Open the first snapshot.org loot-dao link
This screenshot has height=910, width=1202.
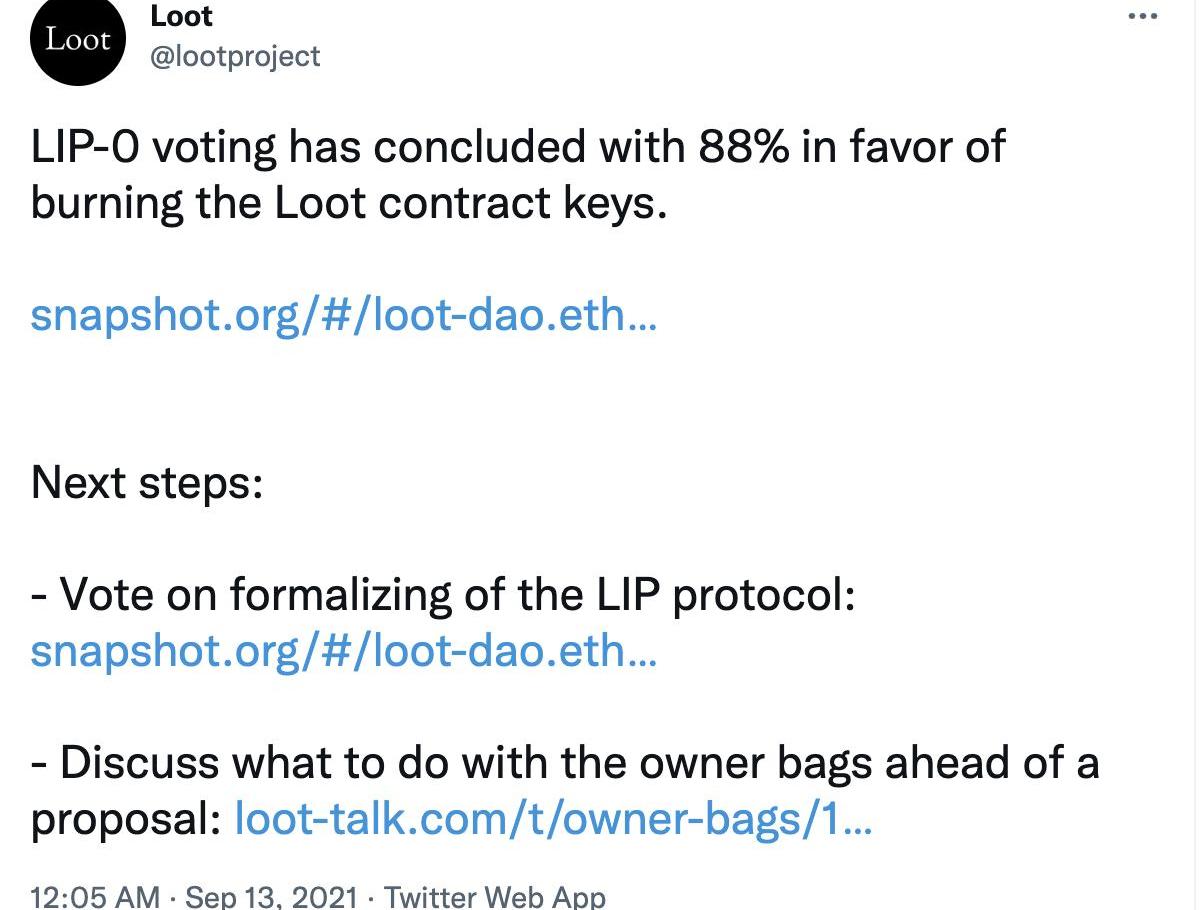click(344, 316)
